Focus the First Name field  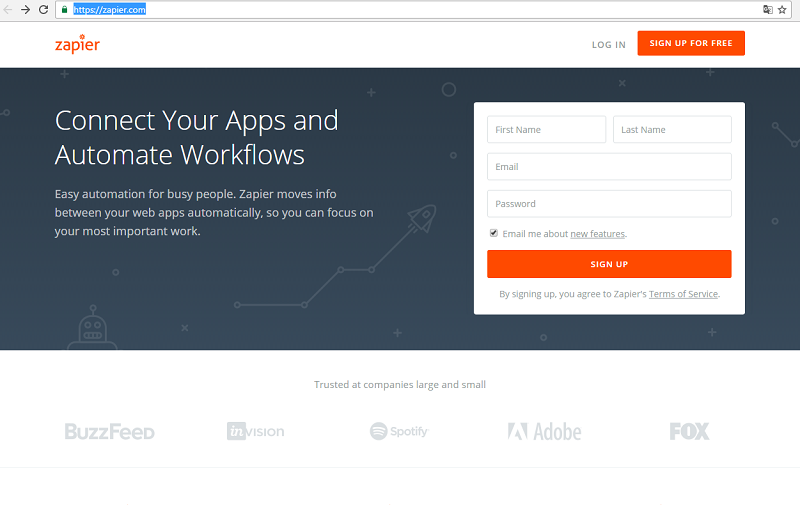(x=546, y=130)
